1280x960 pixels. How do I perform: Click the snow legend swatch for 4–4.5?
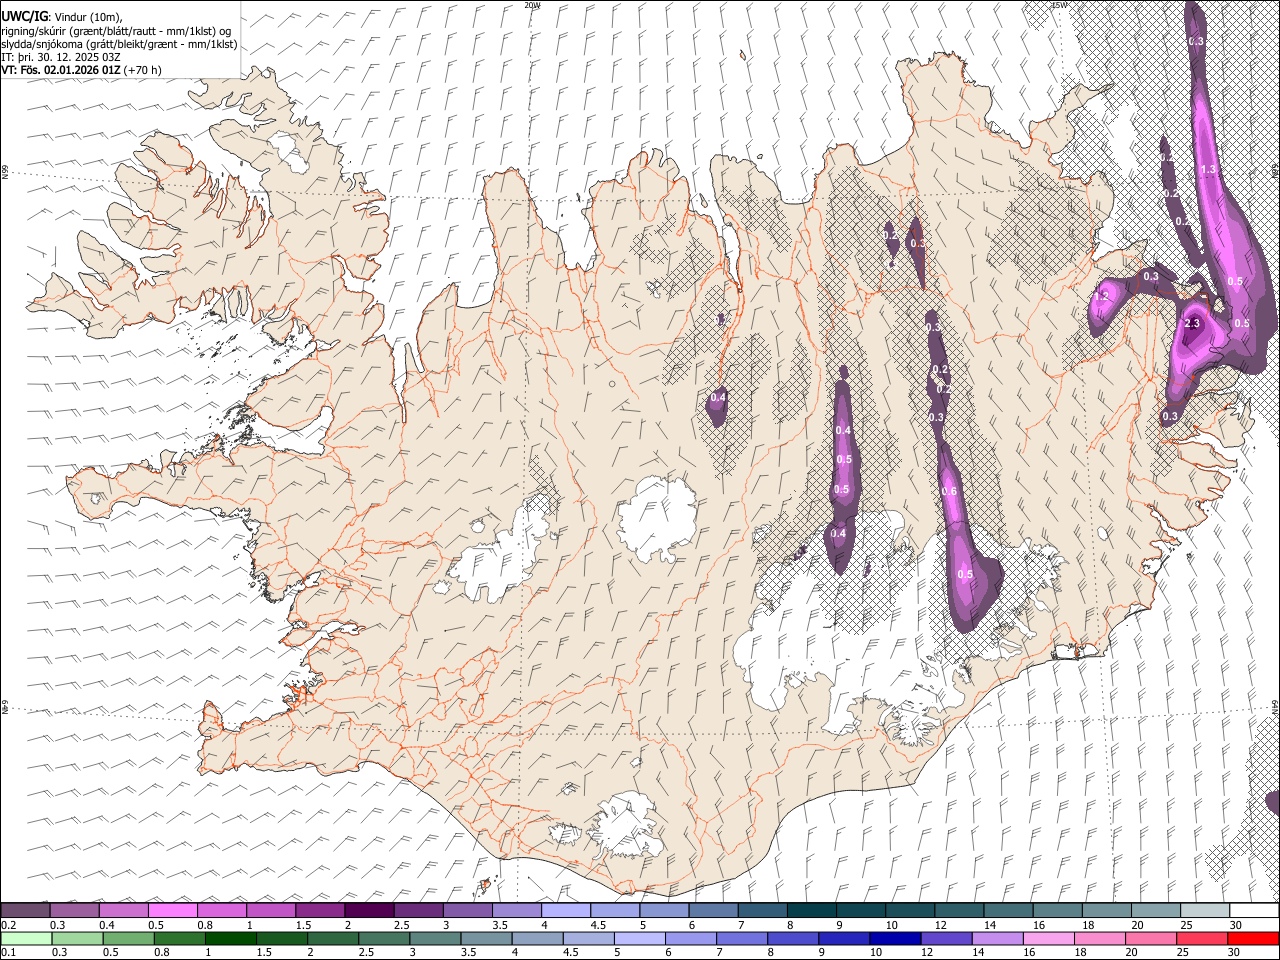(566, 911)
